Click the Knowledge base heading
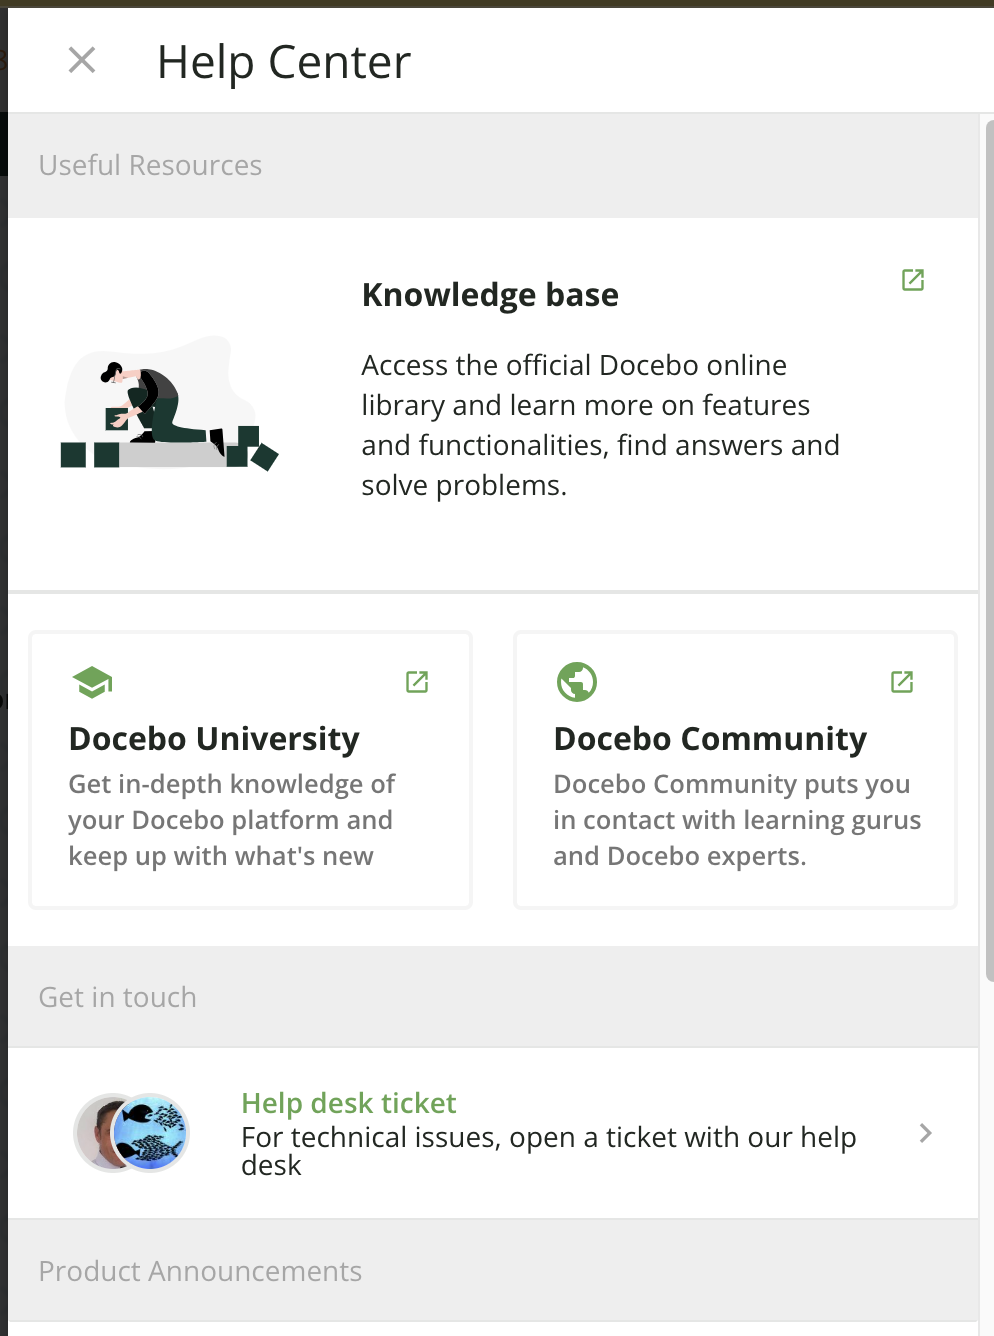 point(490,295)
